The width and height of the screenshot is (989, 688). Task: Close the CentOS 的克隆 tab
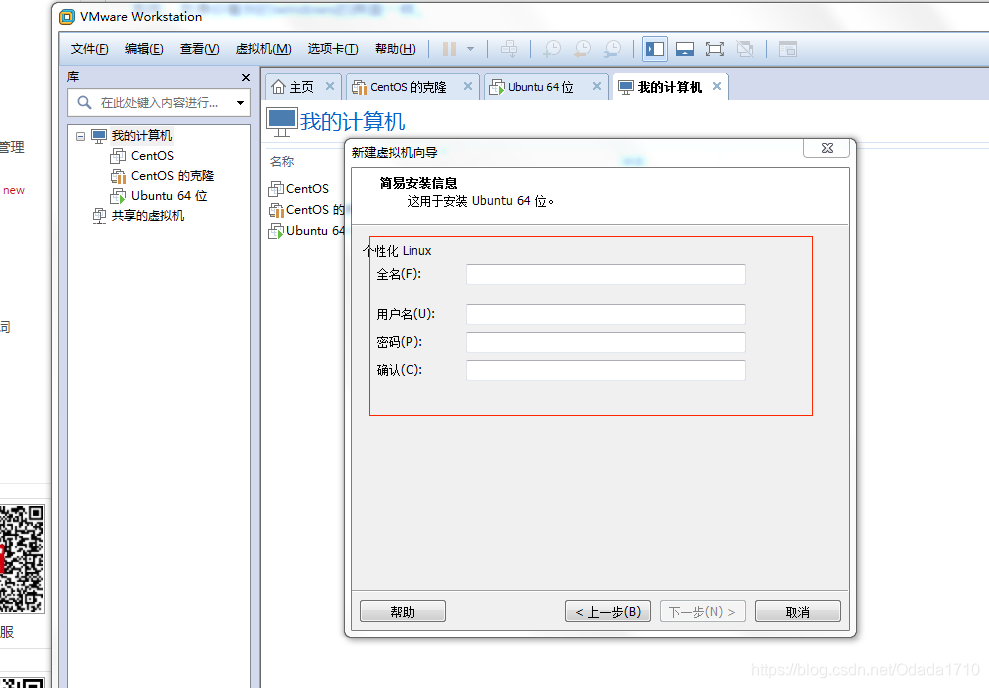[x=468, y=86]
